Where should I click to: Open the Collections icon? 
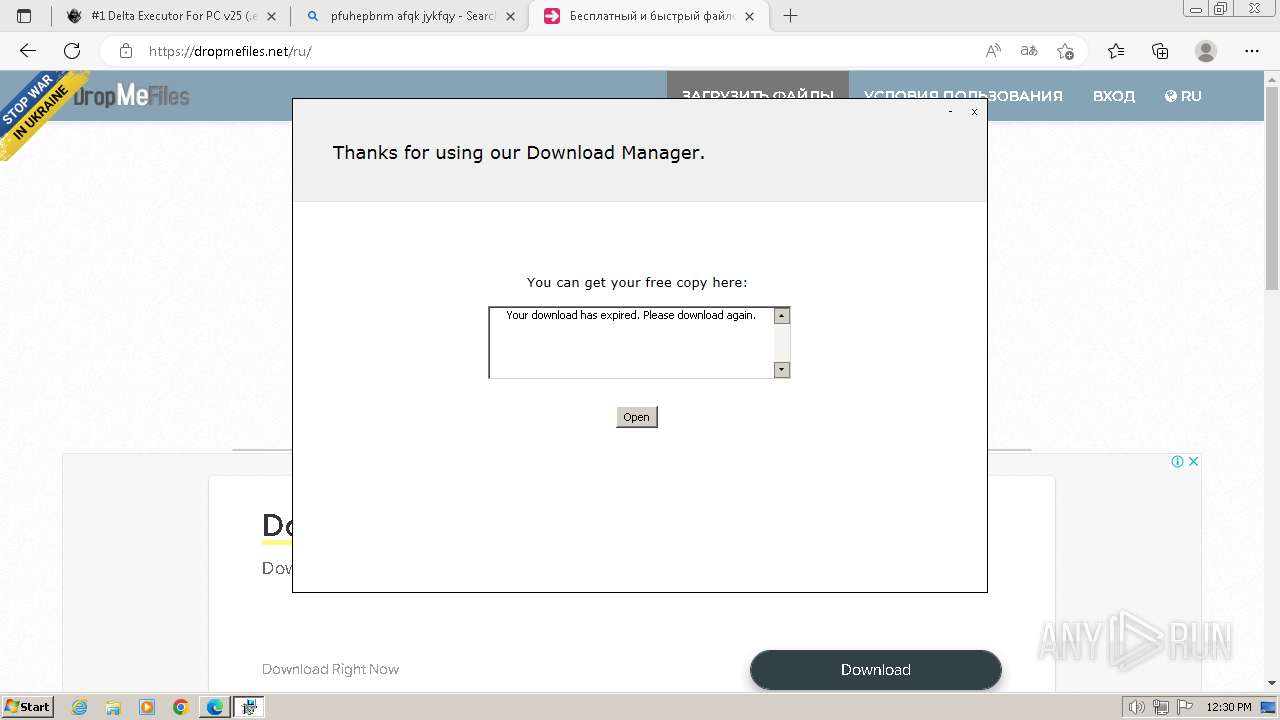(x=1160, y=51)
